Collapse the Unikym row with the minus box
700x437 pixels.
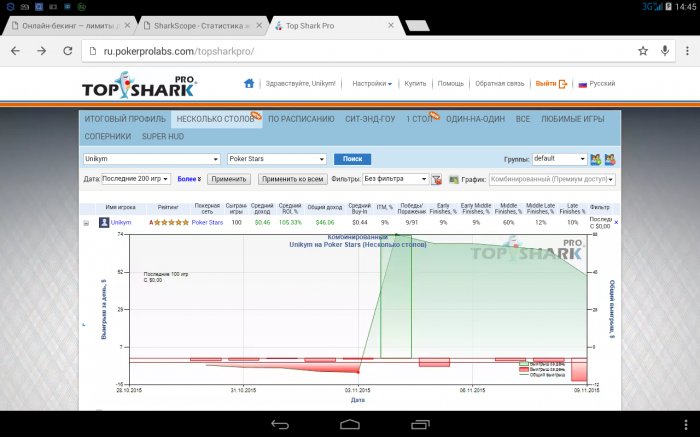pos(86,223)
